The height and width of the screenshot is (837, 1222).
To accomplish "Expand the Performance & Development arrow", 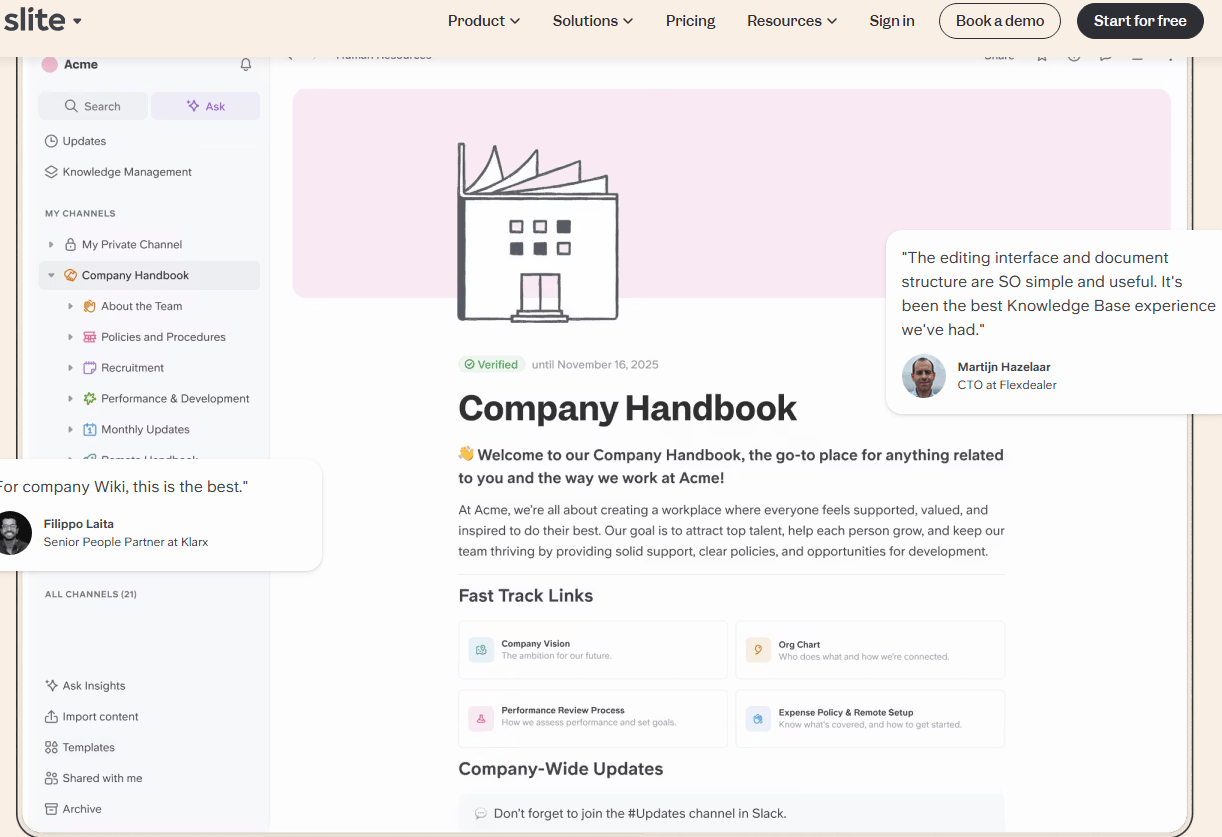I will pyautogui.click(x=70, y=398).
